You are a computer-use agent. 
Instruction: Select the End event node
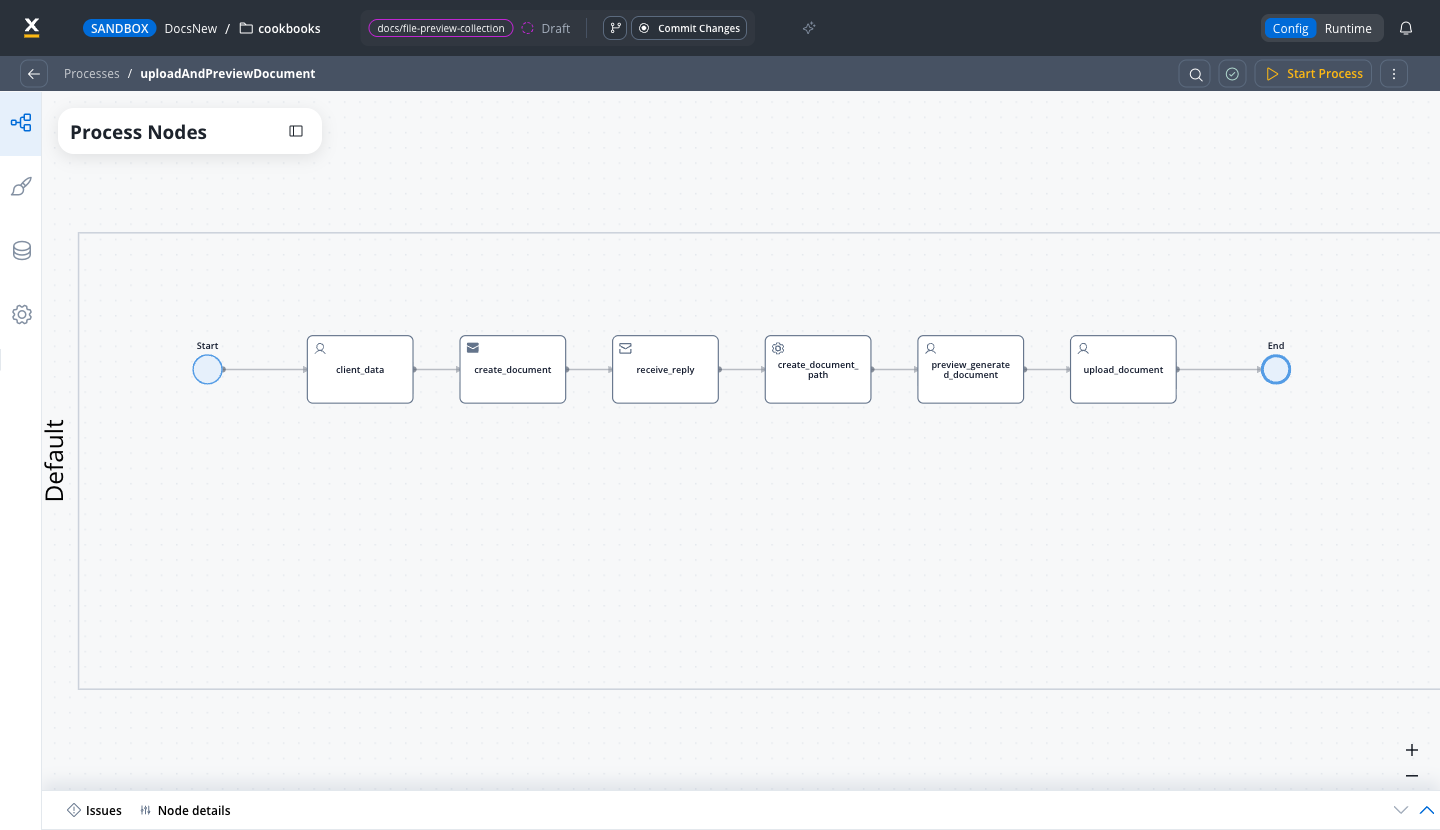click(1276, 369)
